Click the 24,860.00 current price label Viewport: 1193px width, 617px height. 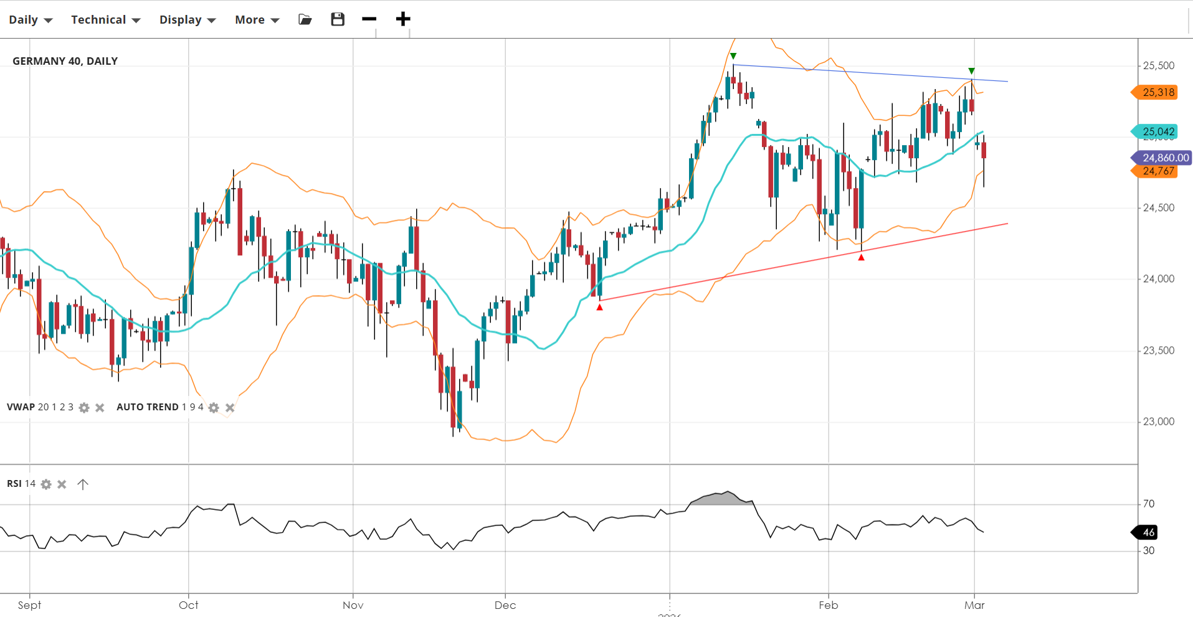click(1162, 158)
